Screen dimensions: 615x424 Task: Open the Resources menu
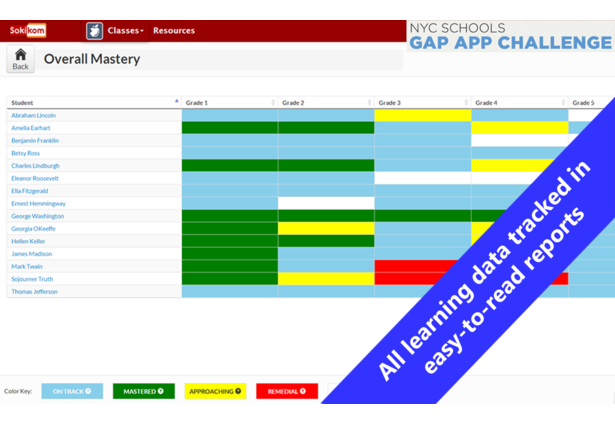(174, 31)
